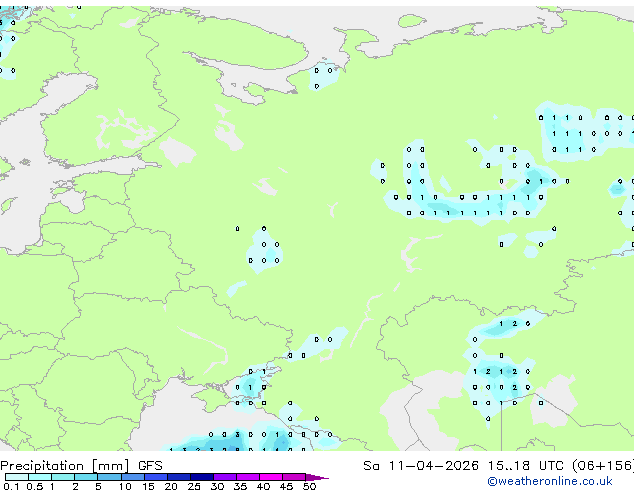Select the violet 30–35 mm legend swatch
The image size is (634, 490).
point(225,477)
